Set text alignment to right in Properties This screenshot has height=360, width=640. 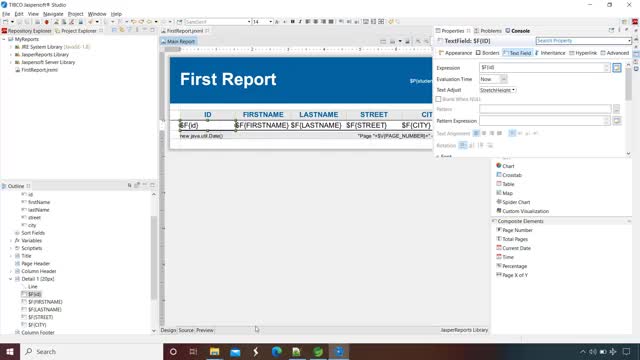tap(491, 133)
